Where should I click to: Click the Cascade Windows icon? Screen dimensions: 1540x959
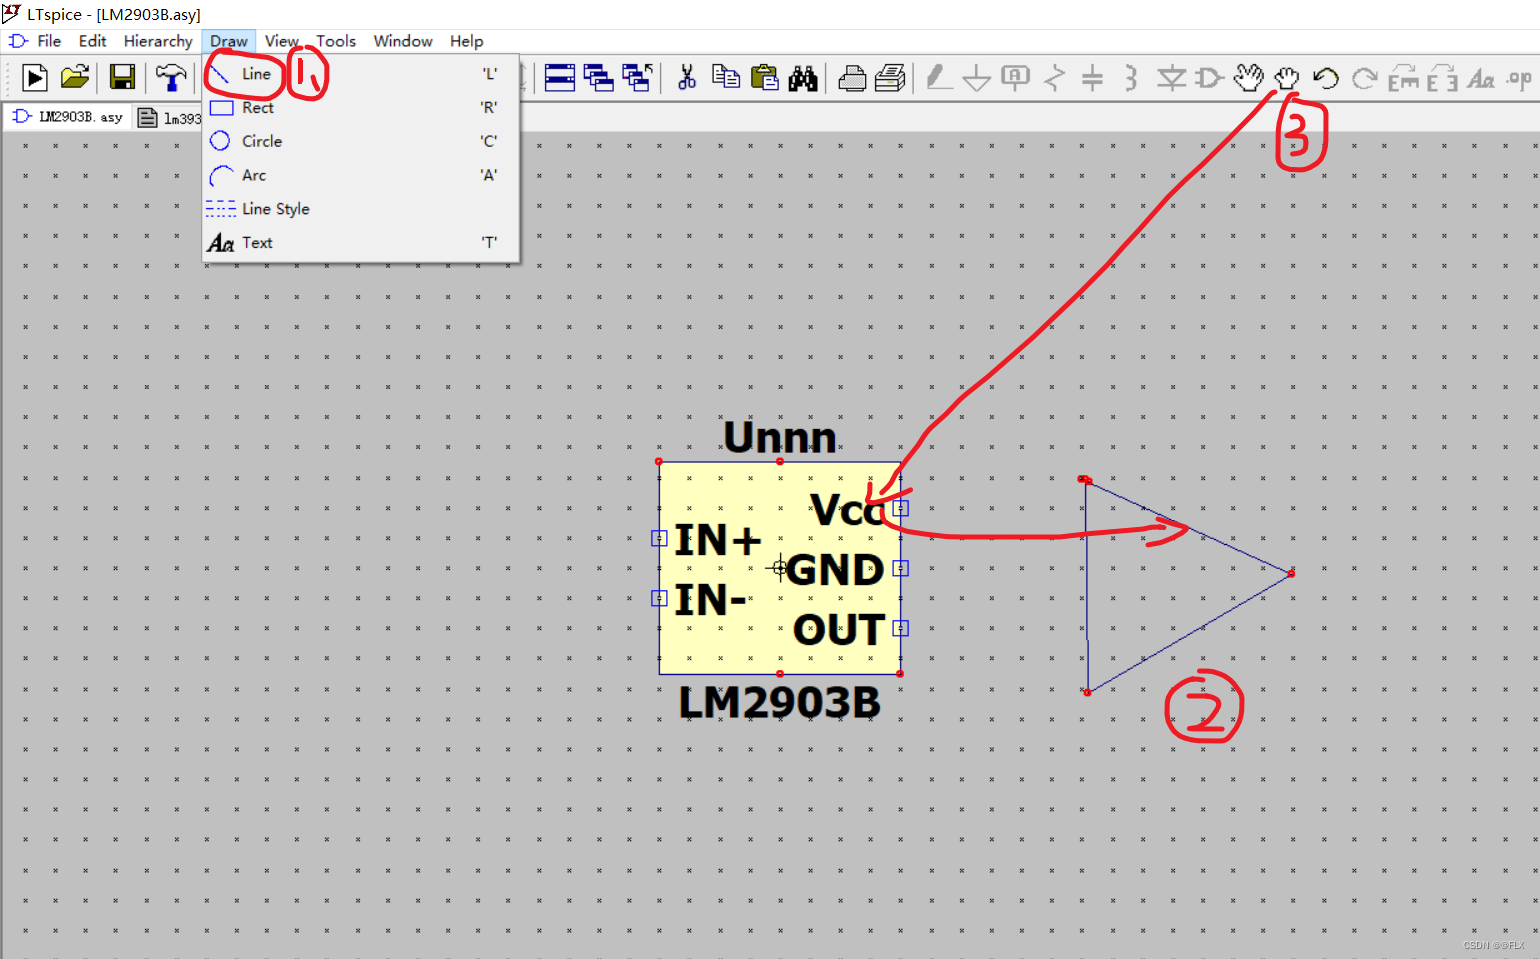(x=598, y=78)
